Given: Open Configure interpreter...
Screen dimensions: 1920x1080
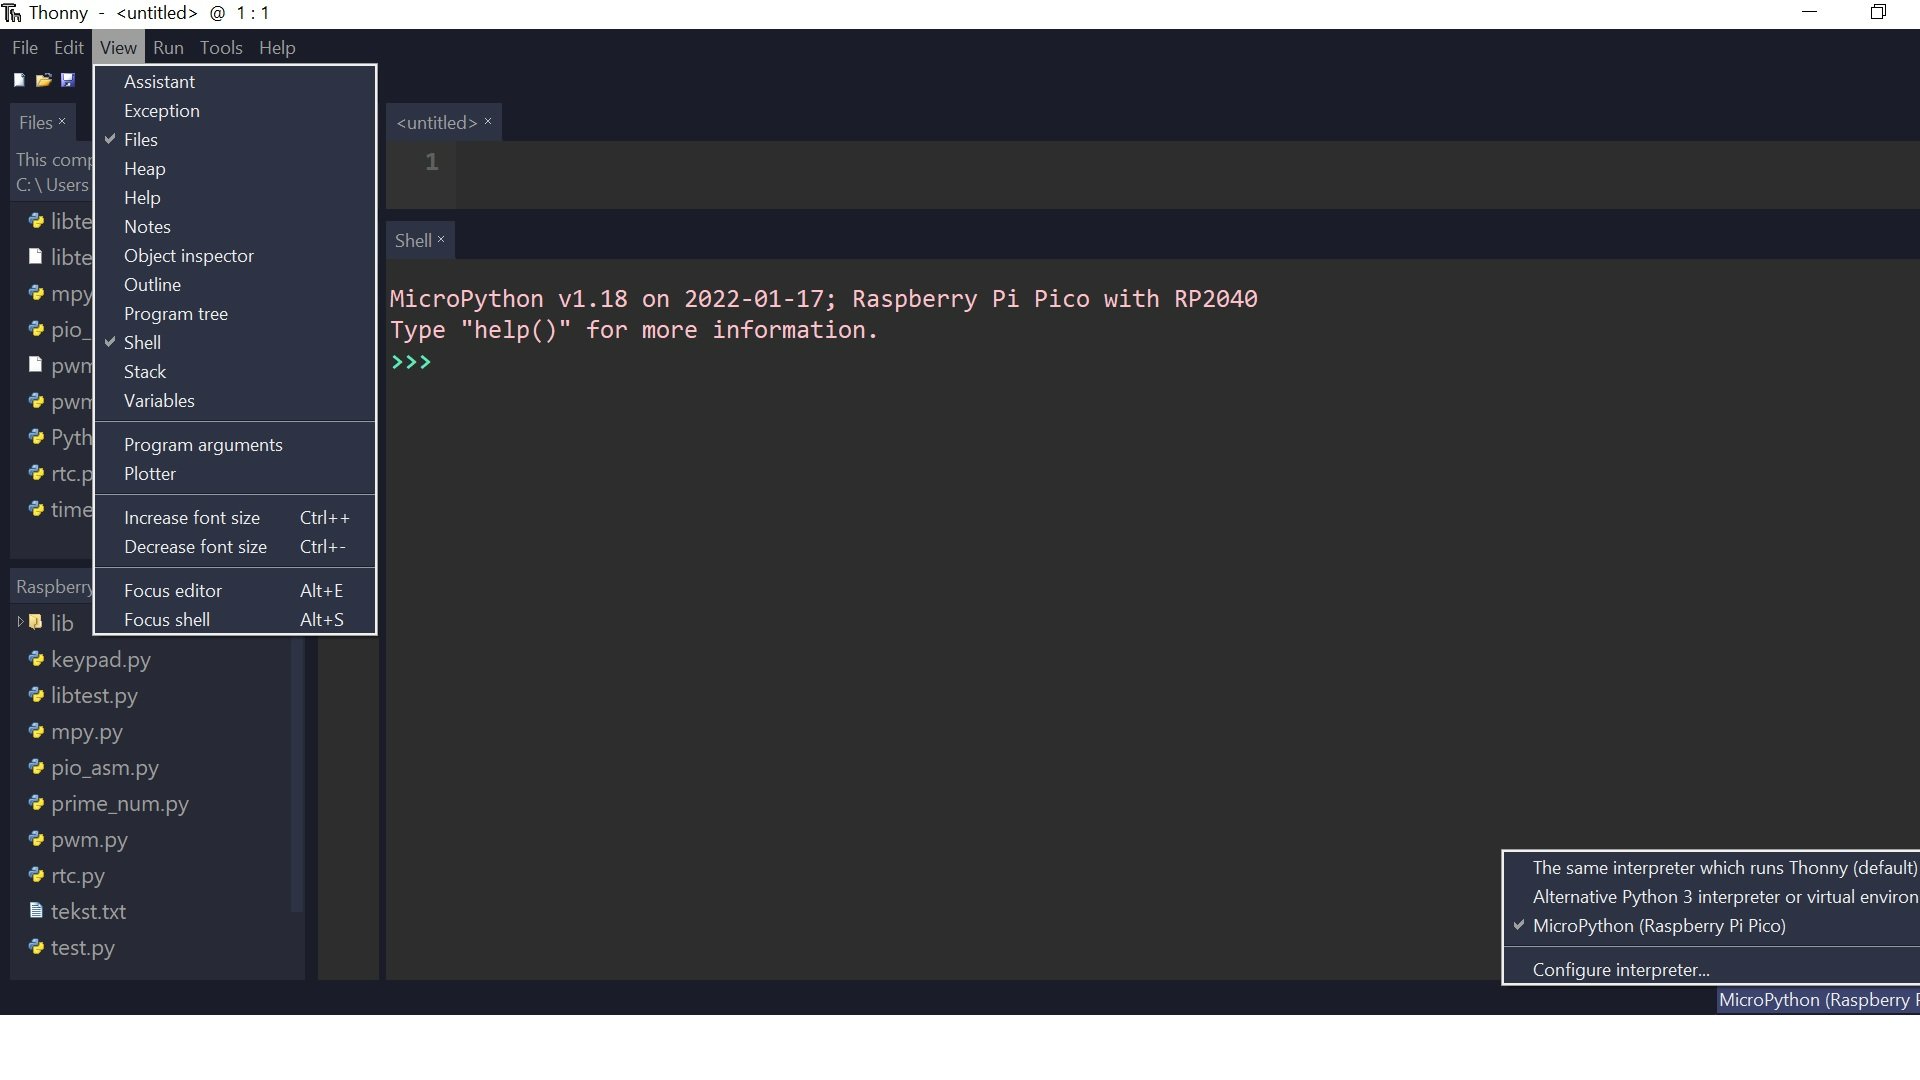Looking at the screenshot, I should [x=1712, y=970].
